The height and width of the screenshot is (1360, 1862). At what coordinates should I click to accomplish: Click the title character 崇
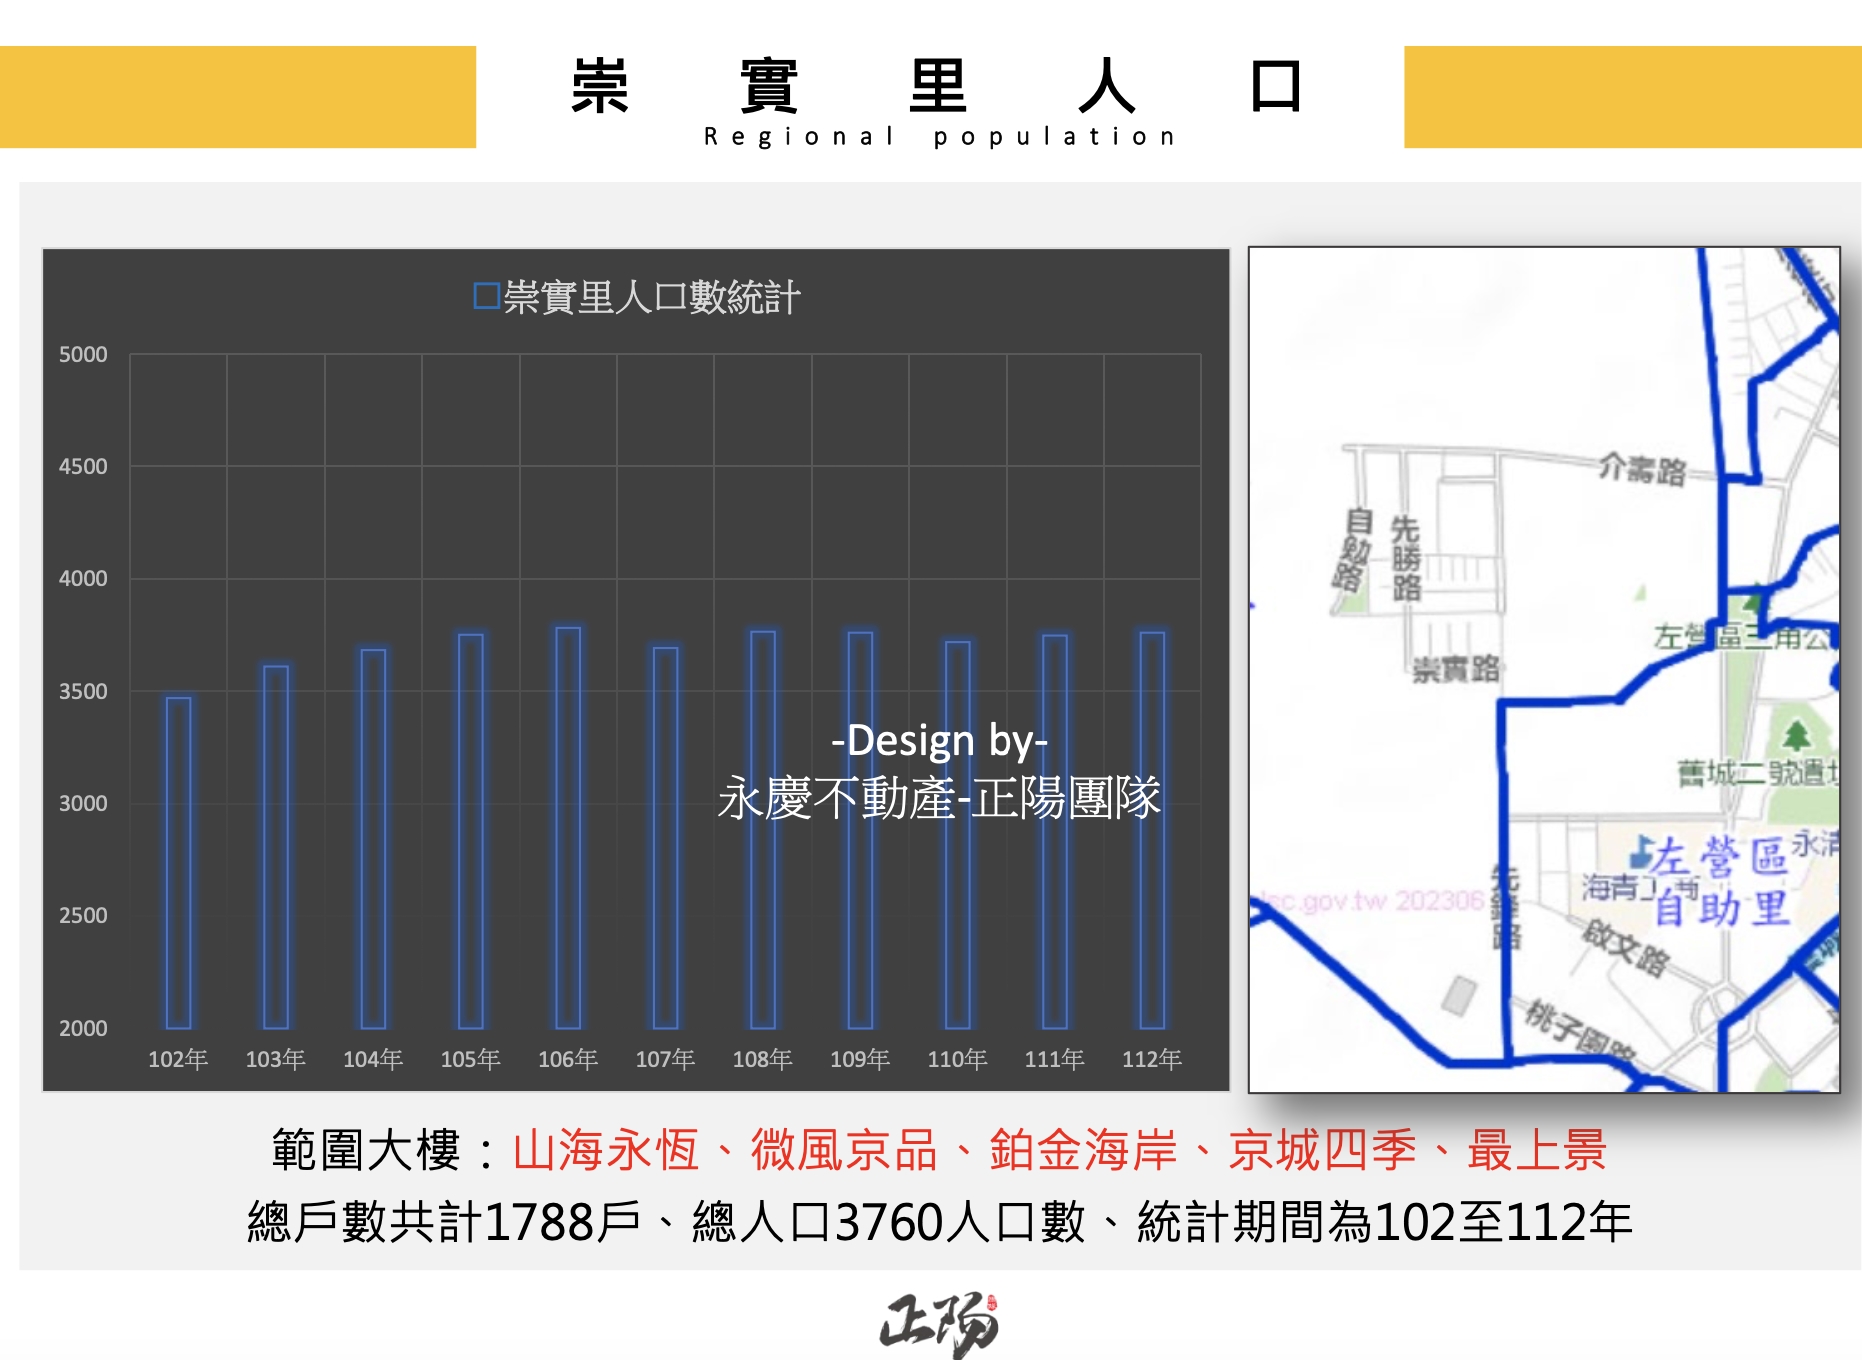pyautogui.click(x=600, y=86)
